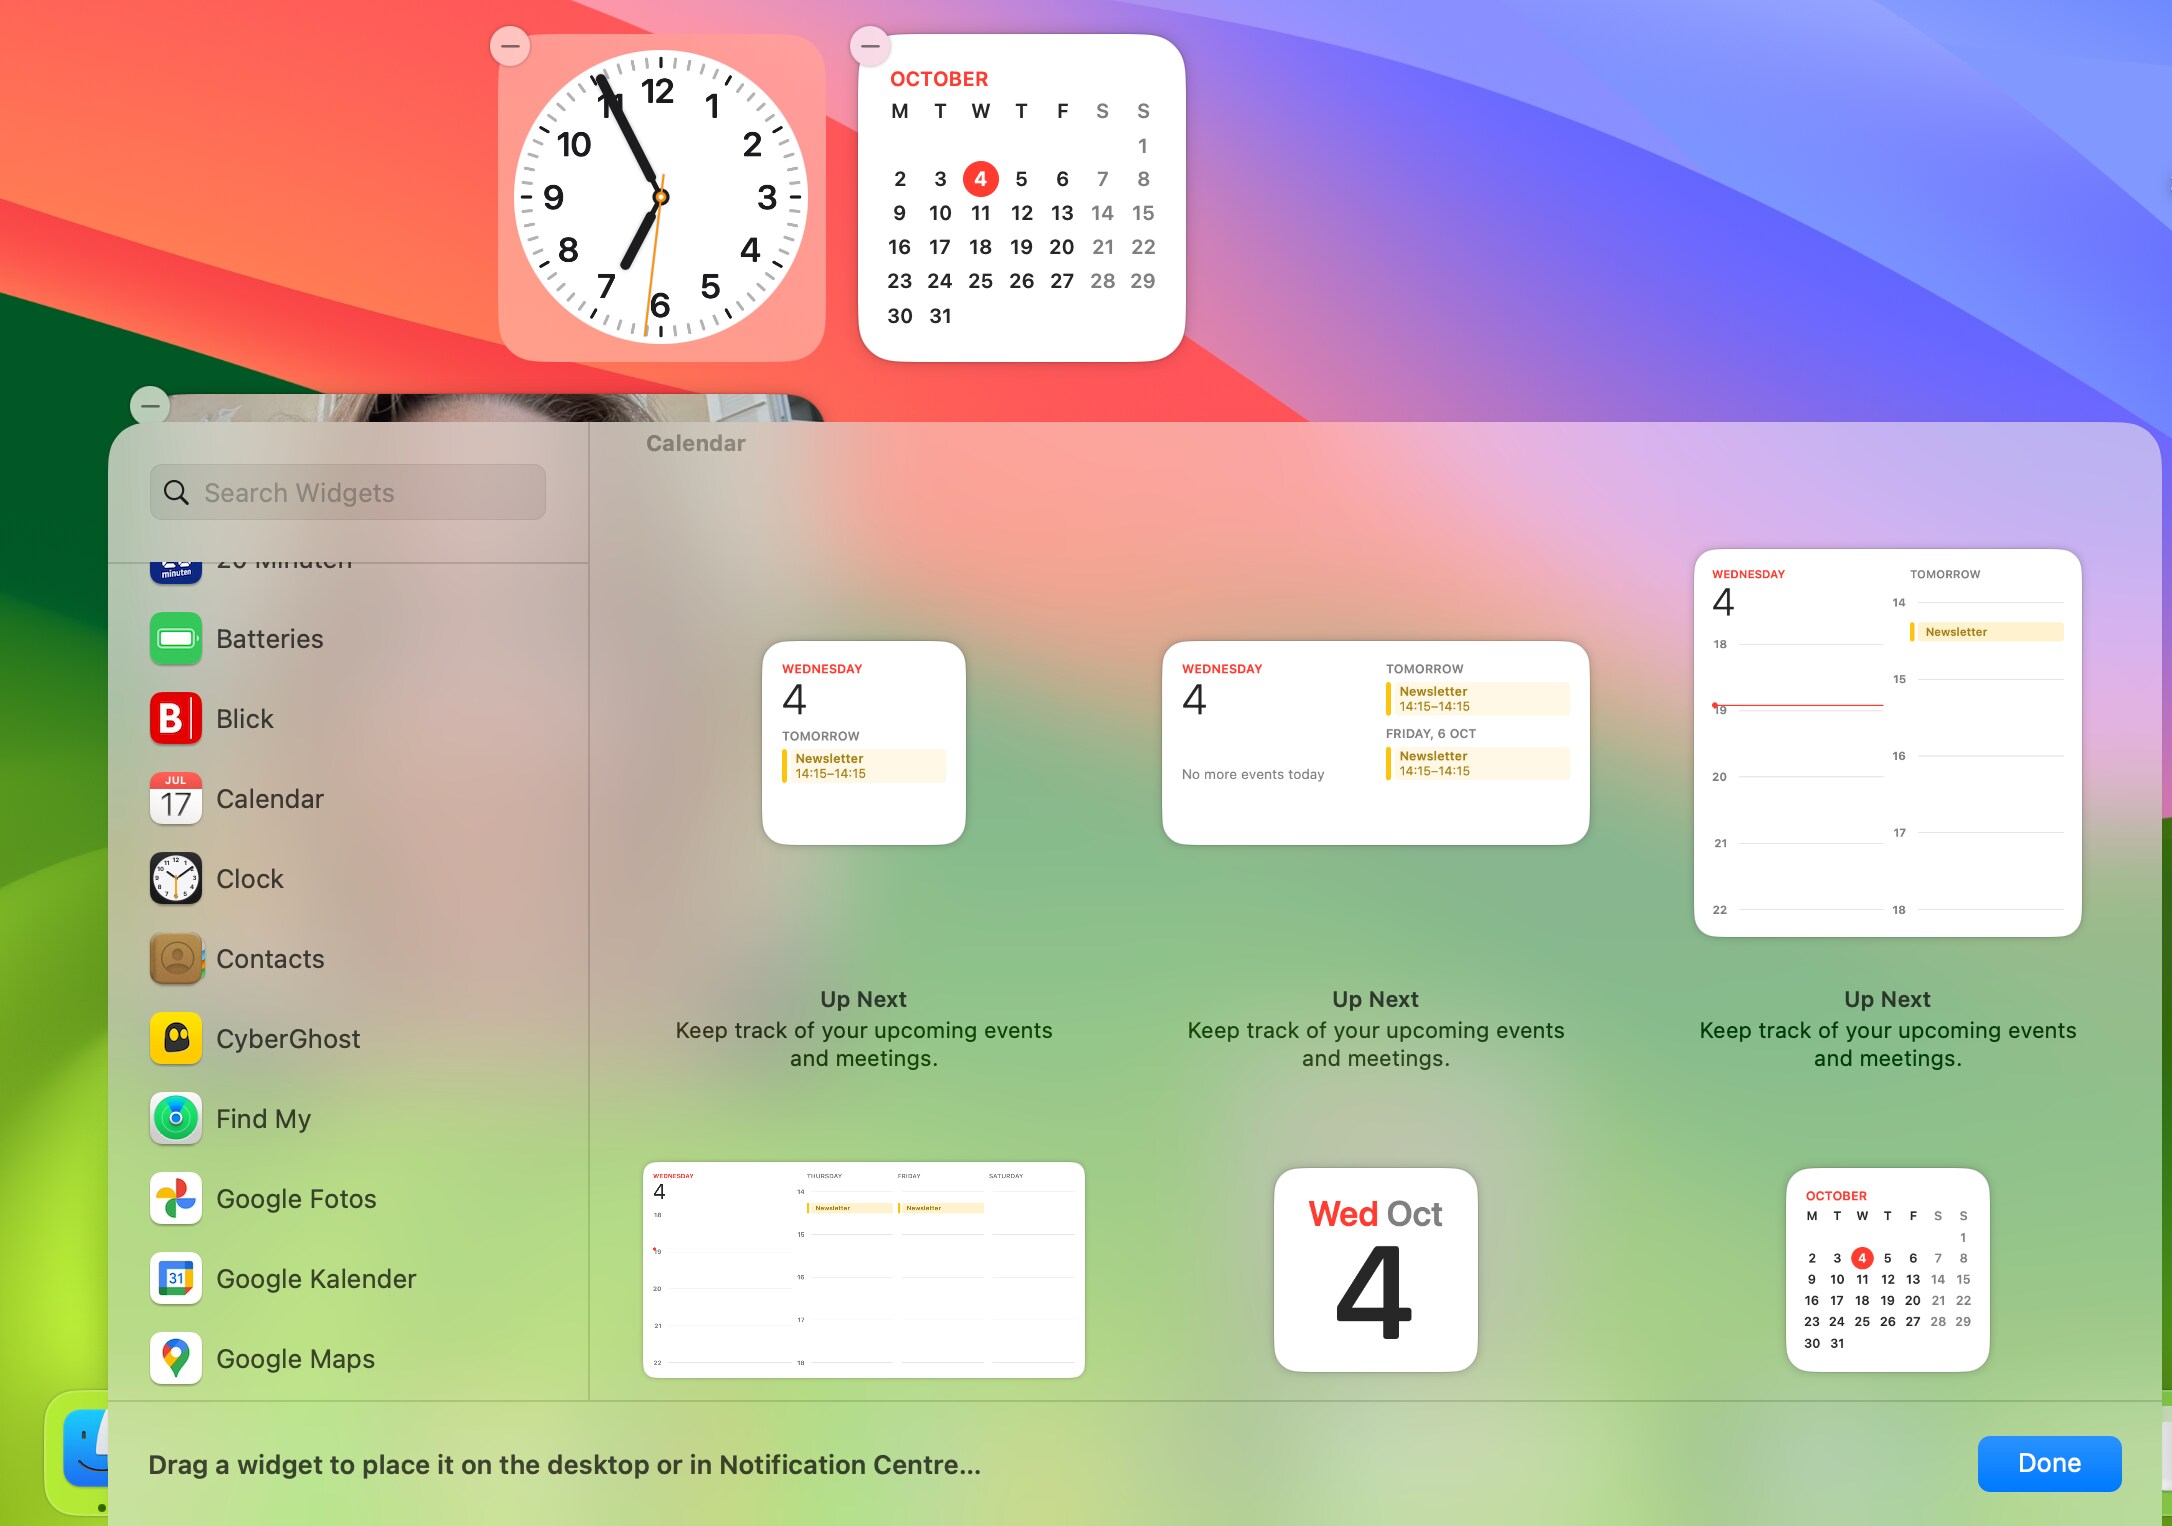This screenshot has width=2172, height=1526.
Task: Click the magnifying glass in the search bar
Action: tap(176, 492)
